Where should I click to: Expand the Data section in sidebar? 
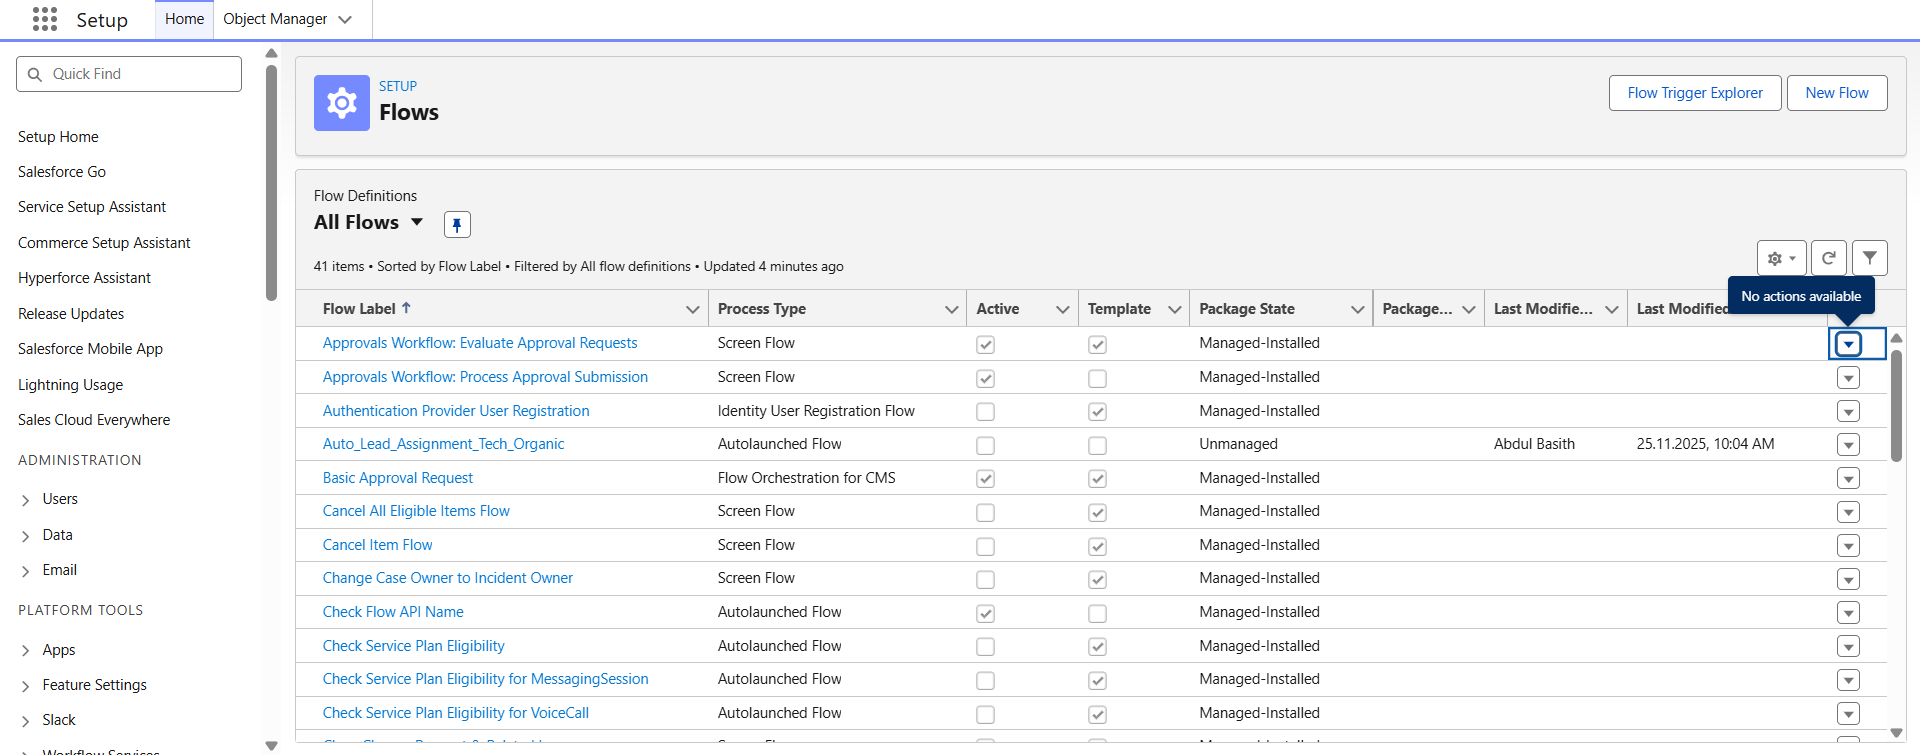(26, 536)
